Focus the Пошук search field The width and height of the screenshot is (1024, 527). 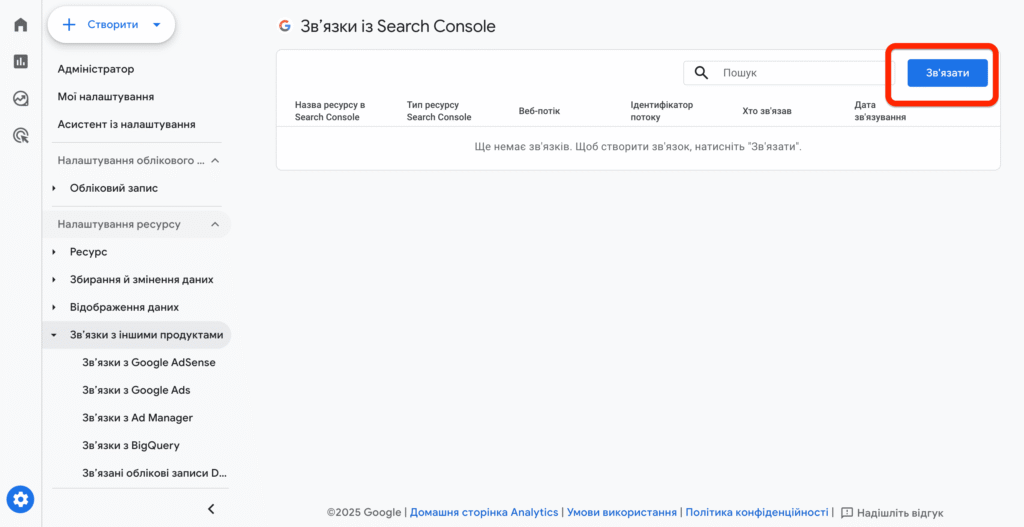789,72
